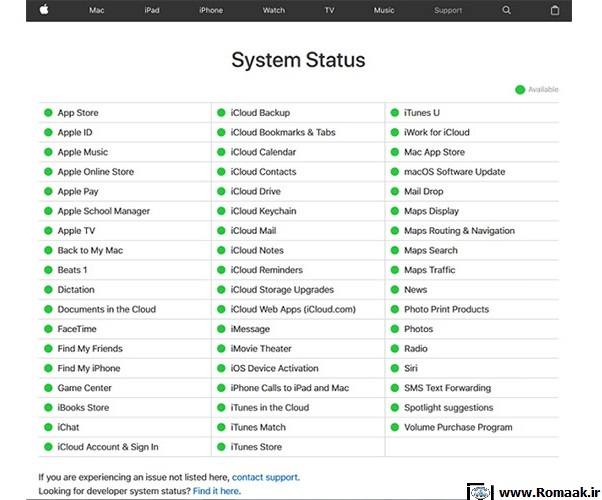602x500 pixels.
Task: Open the TV menu item
Action: (329, 10)
